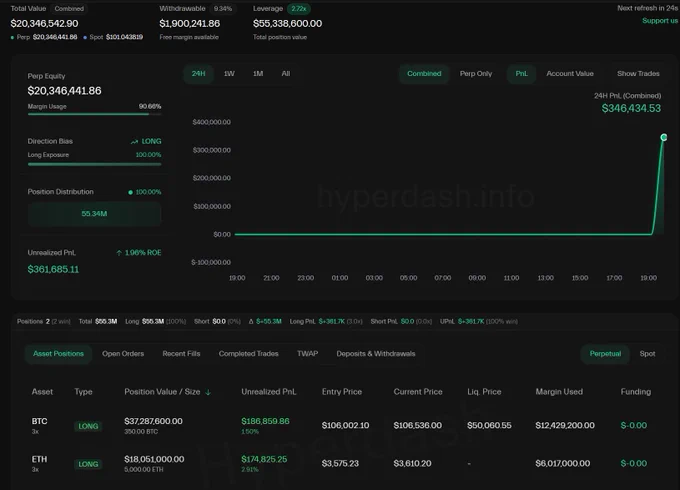Click the green dot in Position Distribution
680x490 pixels.
(x=130, y=192)
